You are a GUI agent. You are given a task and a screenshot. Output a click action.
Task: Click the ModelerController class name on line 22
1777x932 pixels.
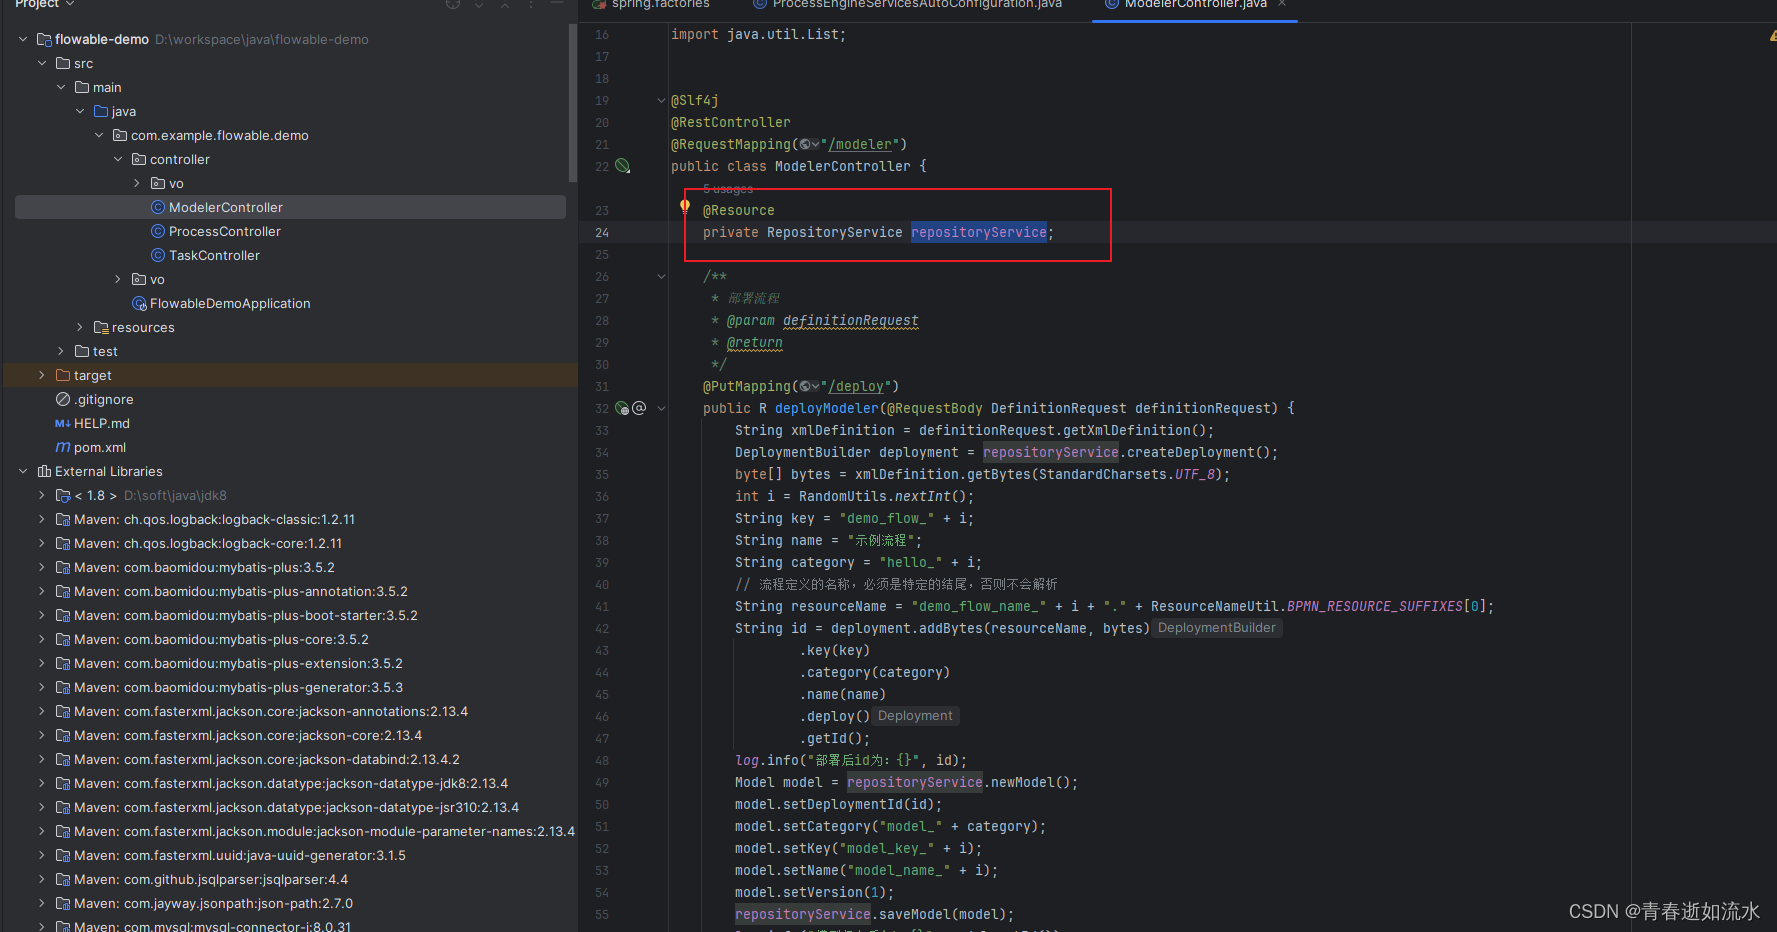tap(842, 167)
